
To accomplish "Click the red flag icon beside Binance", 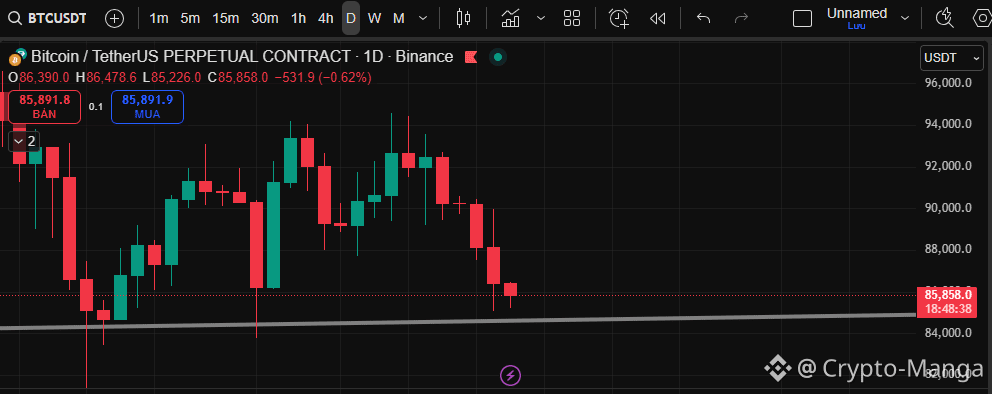I will pos(471,58).
